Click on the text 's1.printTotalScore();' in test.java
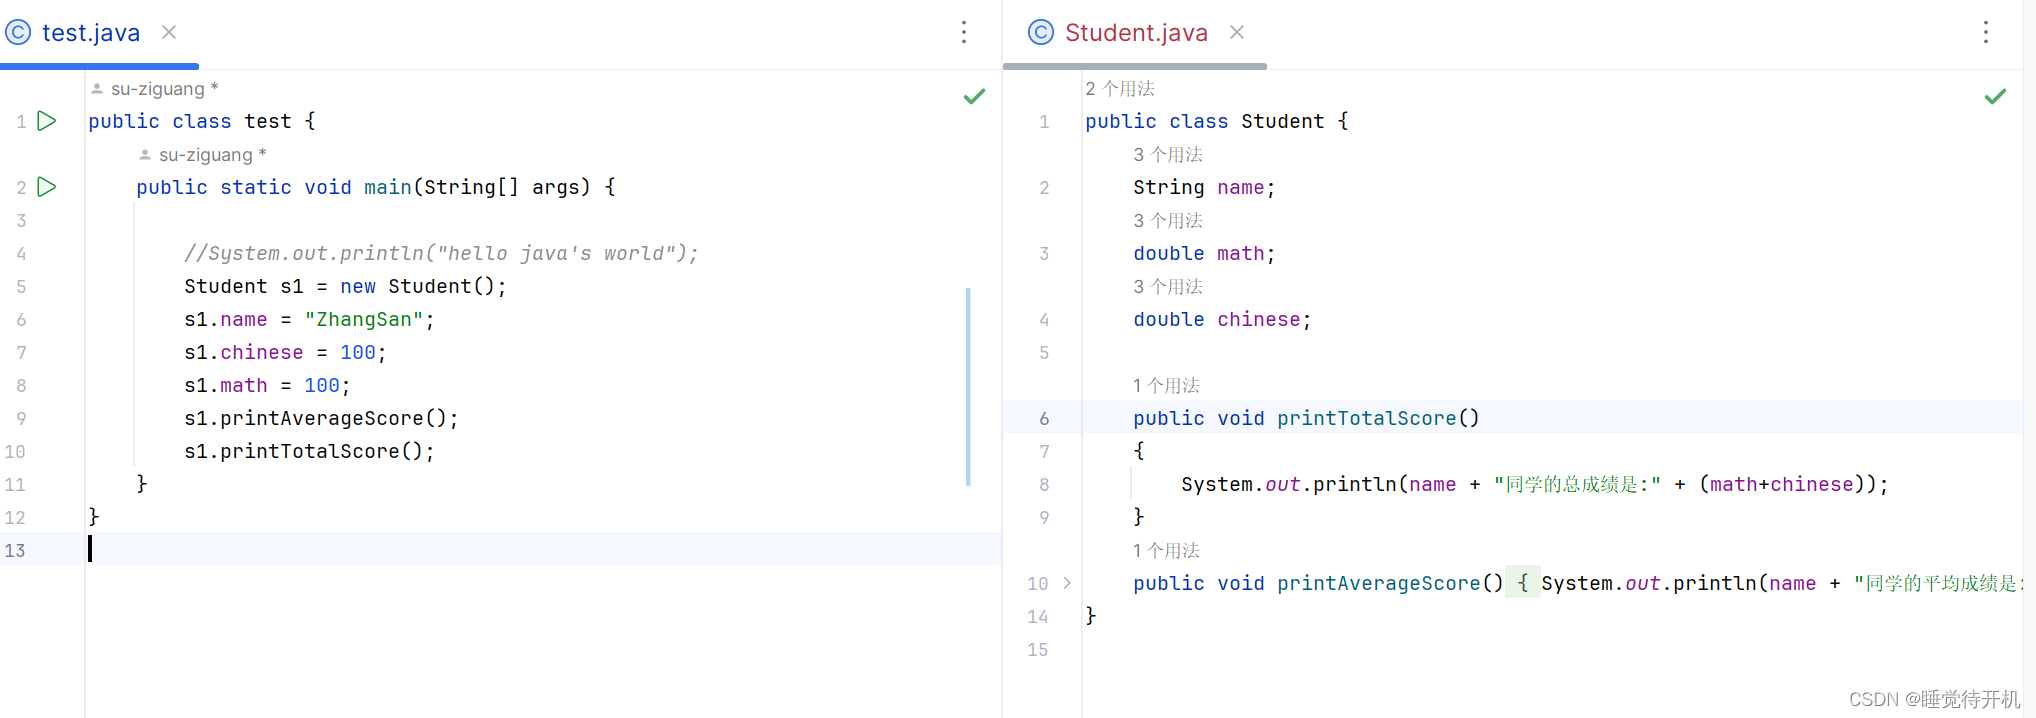This screenshot has height=718, width=2036. point(309,452)
